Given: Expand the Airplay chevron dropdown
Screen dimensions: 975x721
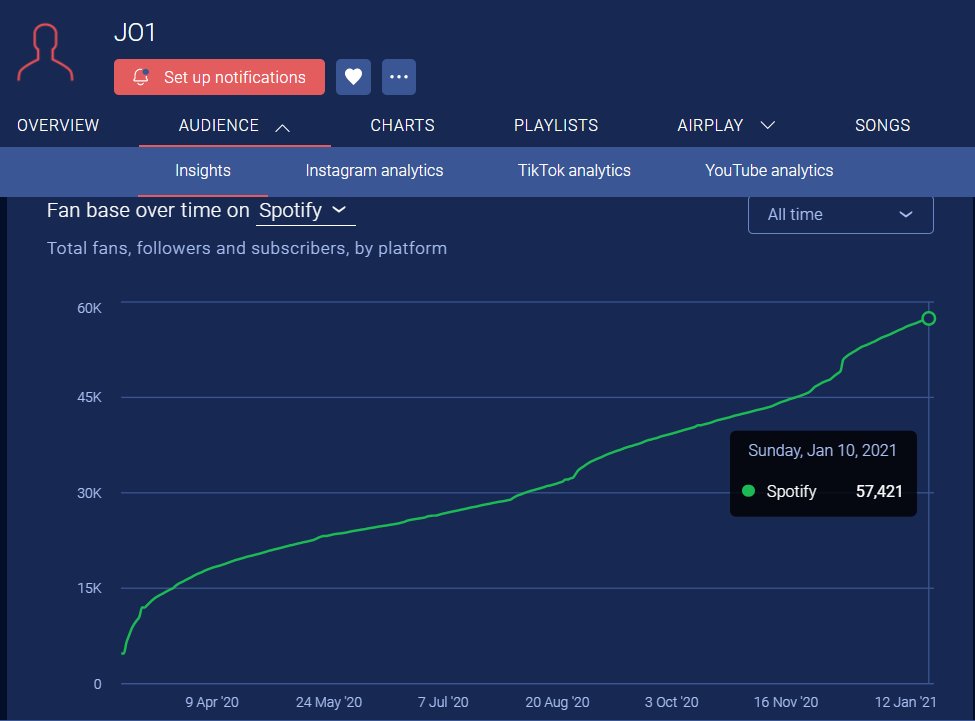Looking at the screenshot, I should click(x=768, y=126).
